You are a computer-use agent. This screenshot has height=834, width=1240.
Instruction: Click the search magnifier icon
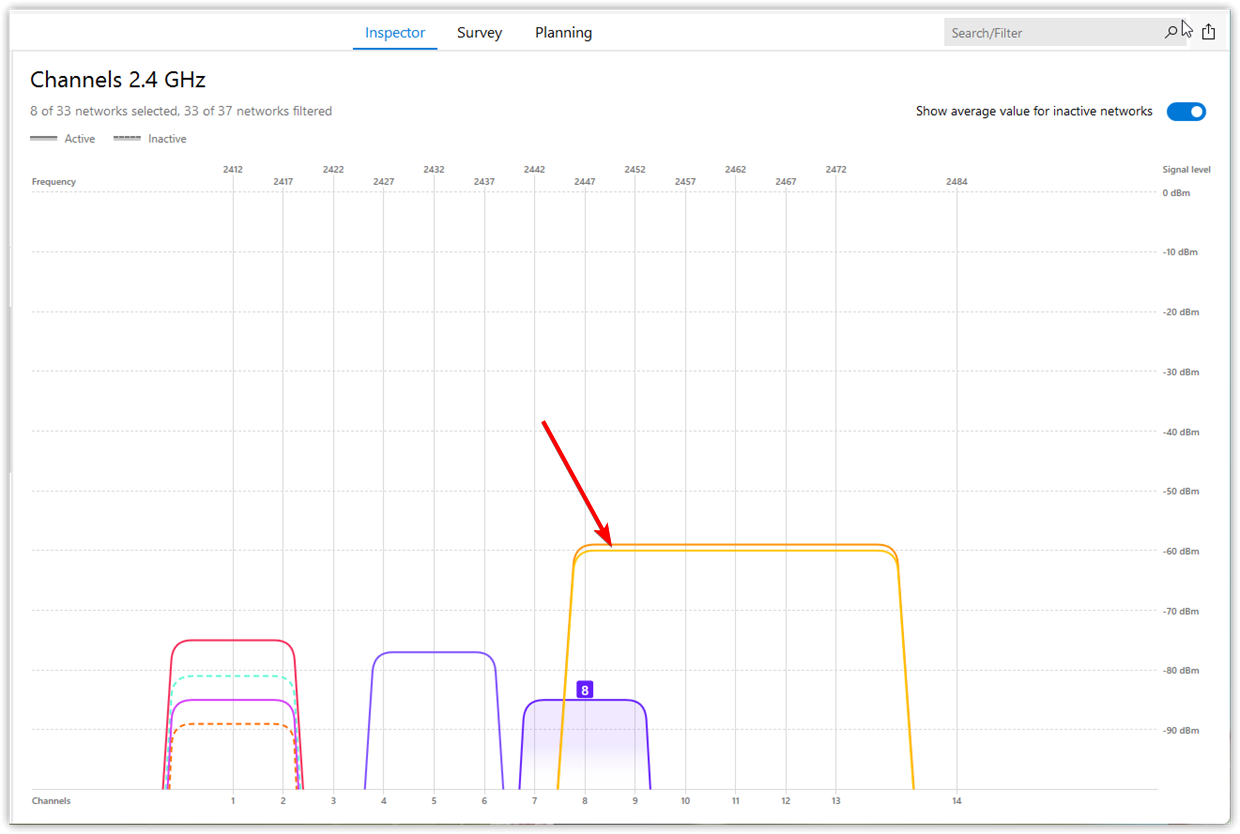(x=1170, y=31)
